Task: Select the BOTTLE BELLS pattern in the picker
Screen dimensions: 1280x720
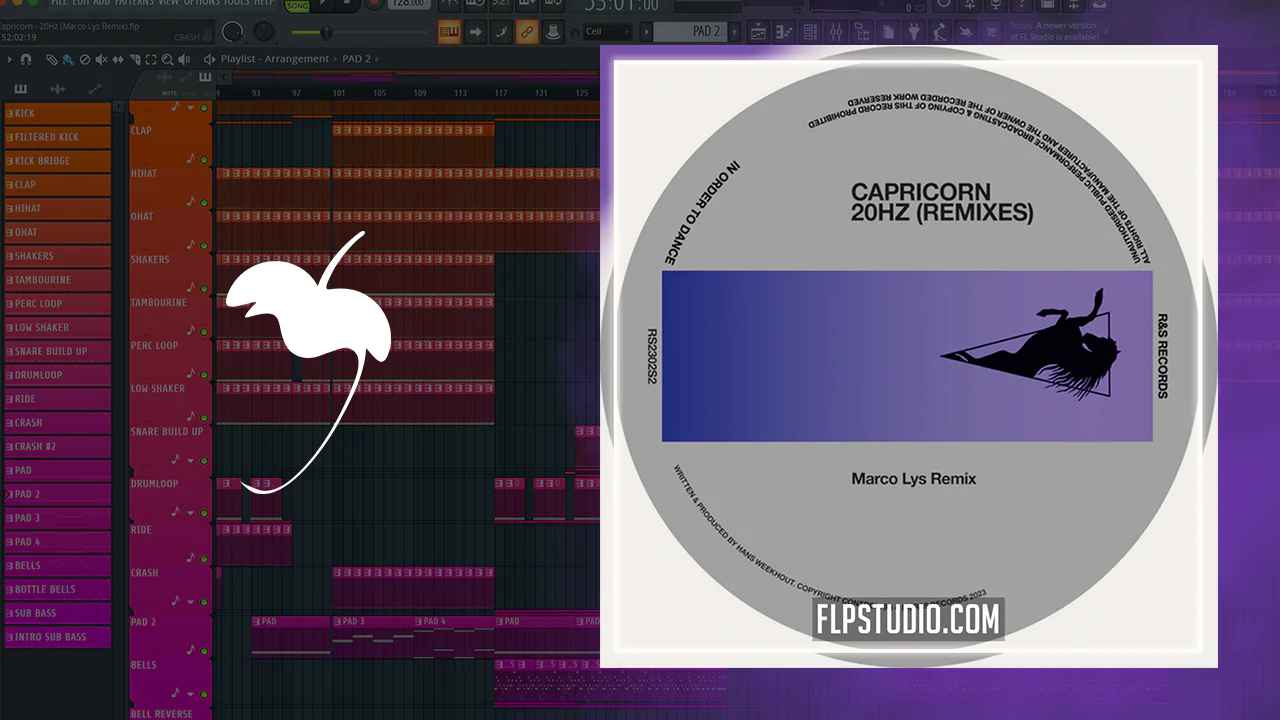Action: point(58,589)
